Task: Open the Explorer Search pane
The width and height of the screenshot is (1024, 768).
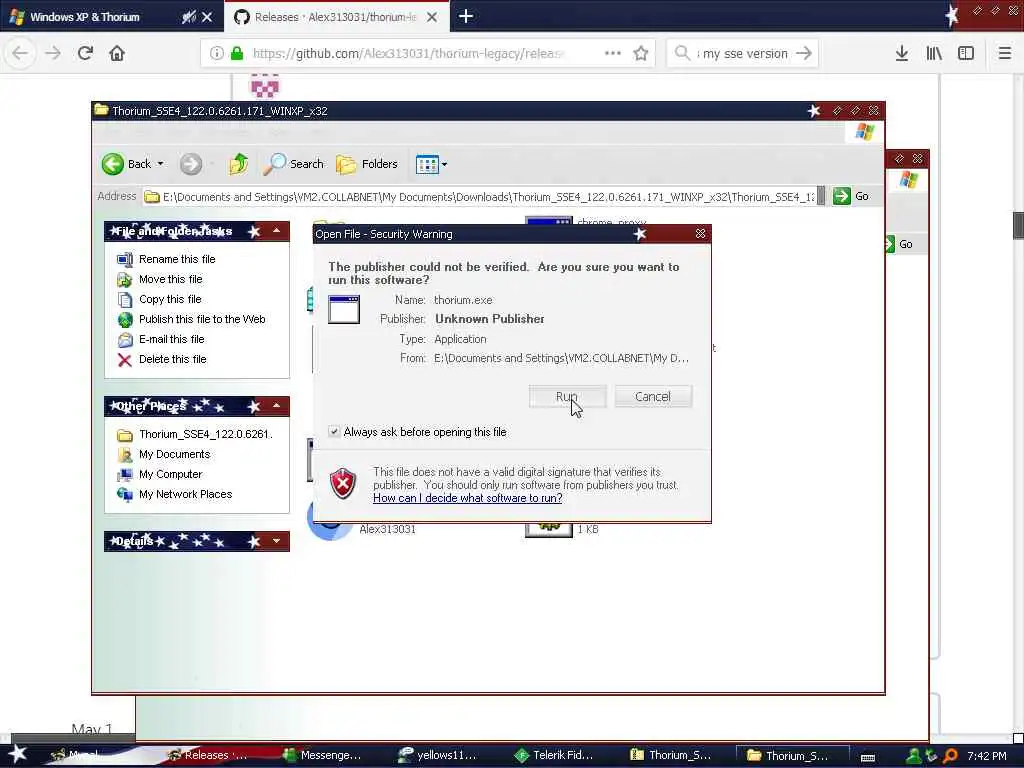Action: pos(293,164)
